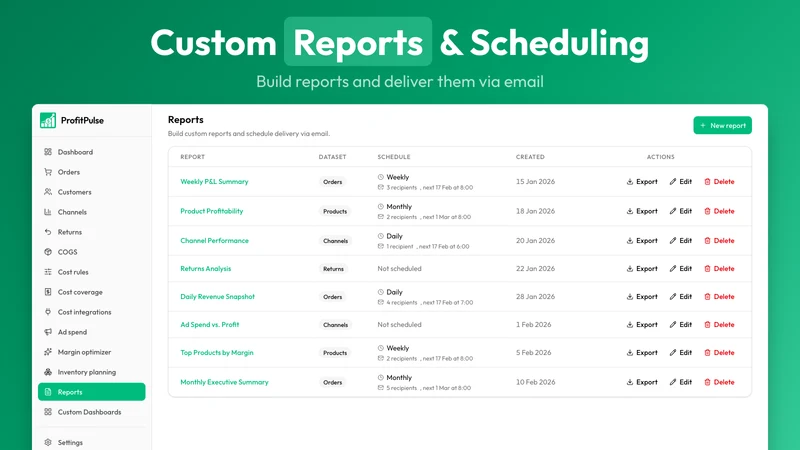Click the clock icon in Channel Performance row
This screenshot has height=450, width=800.
[381, 236]
